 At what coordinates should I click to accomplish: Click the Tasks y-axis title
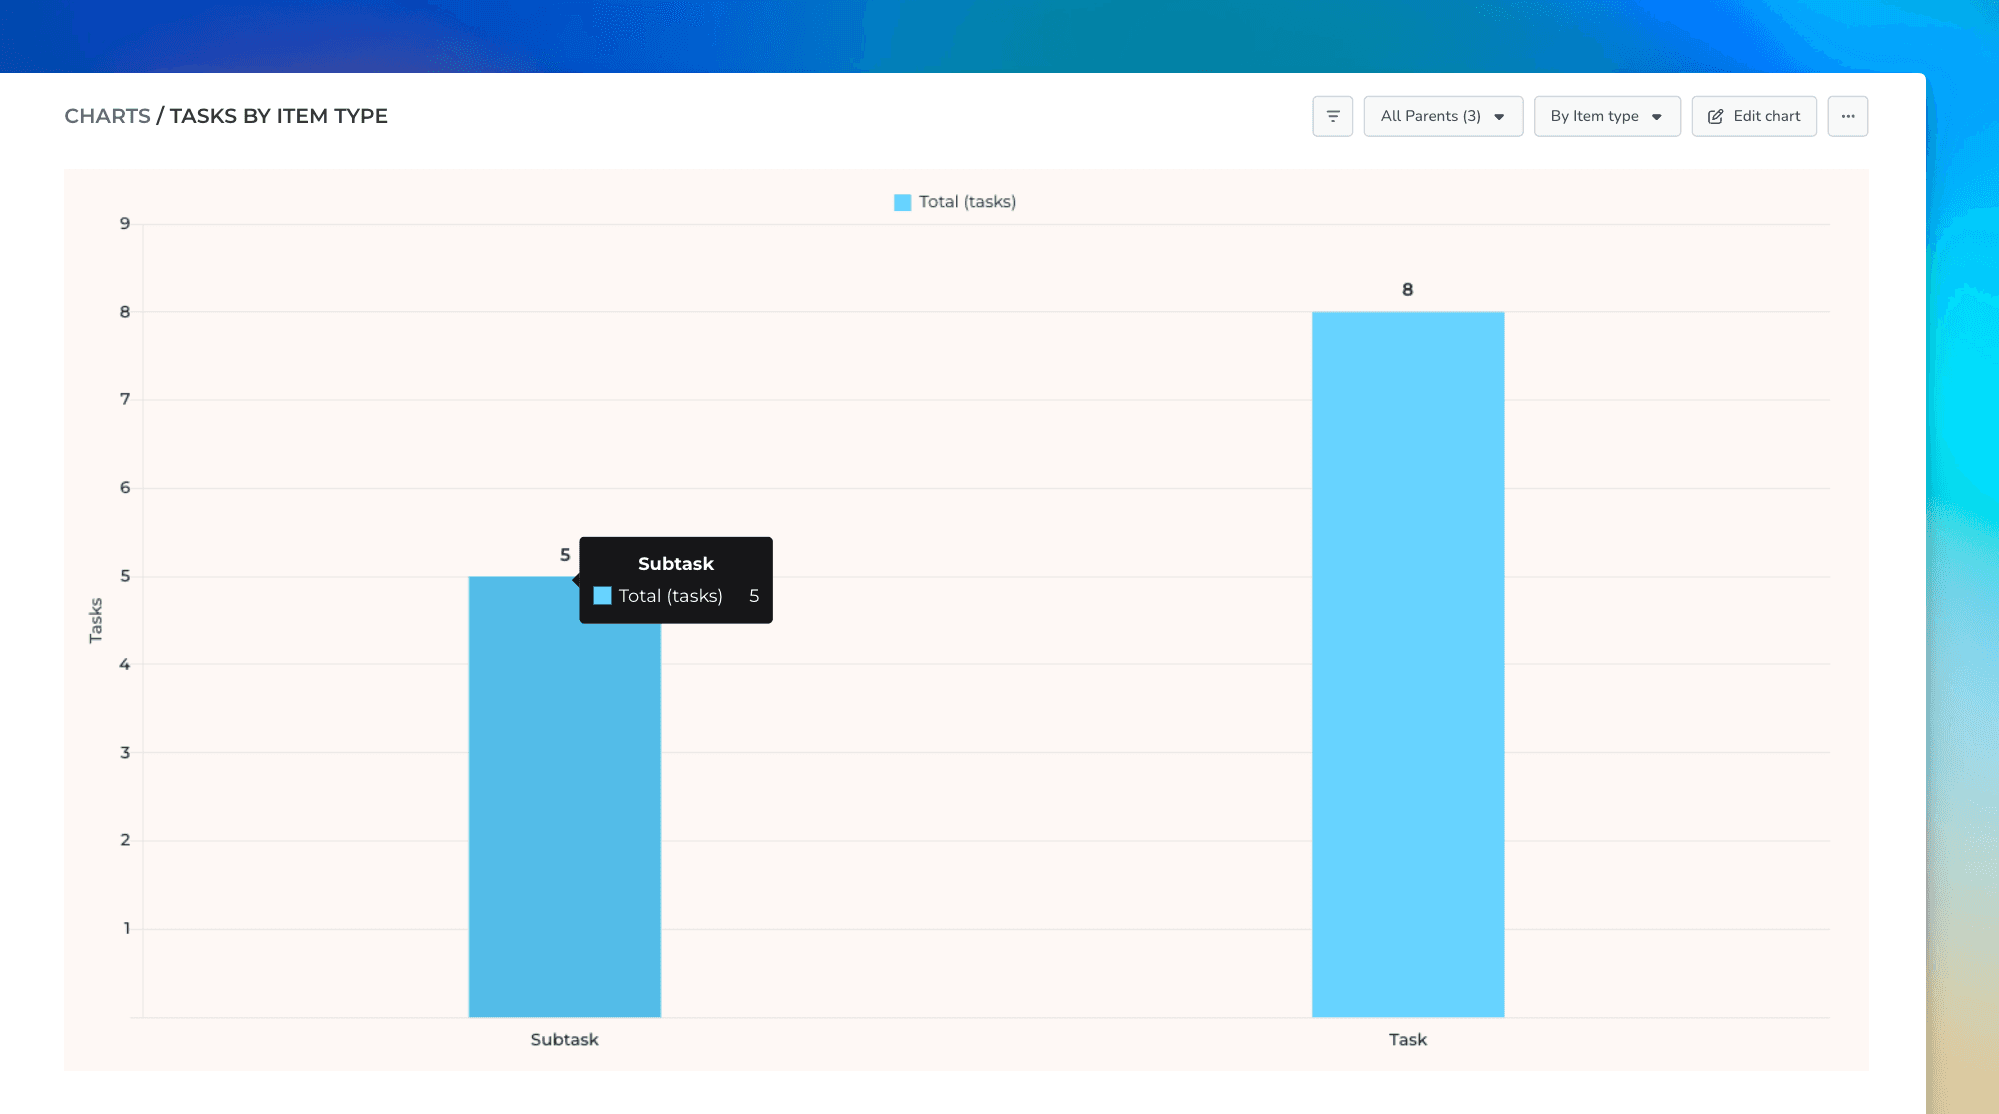[96, 620]
